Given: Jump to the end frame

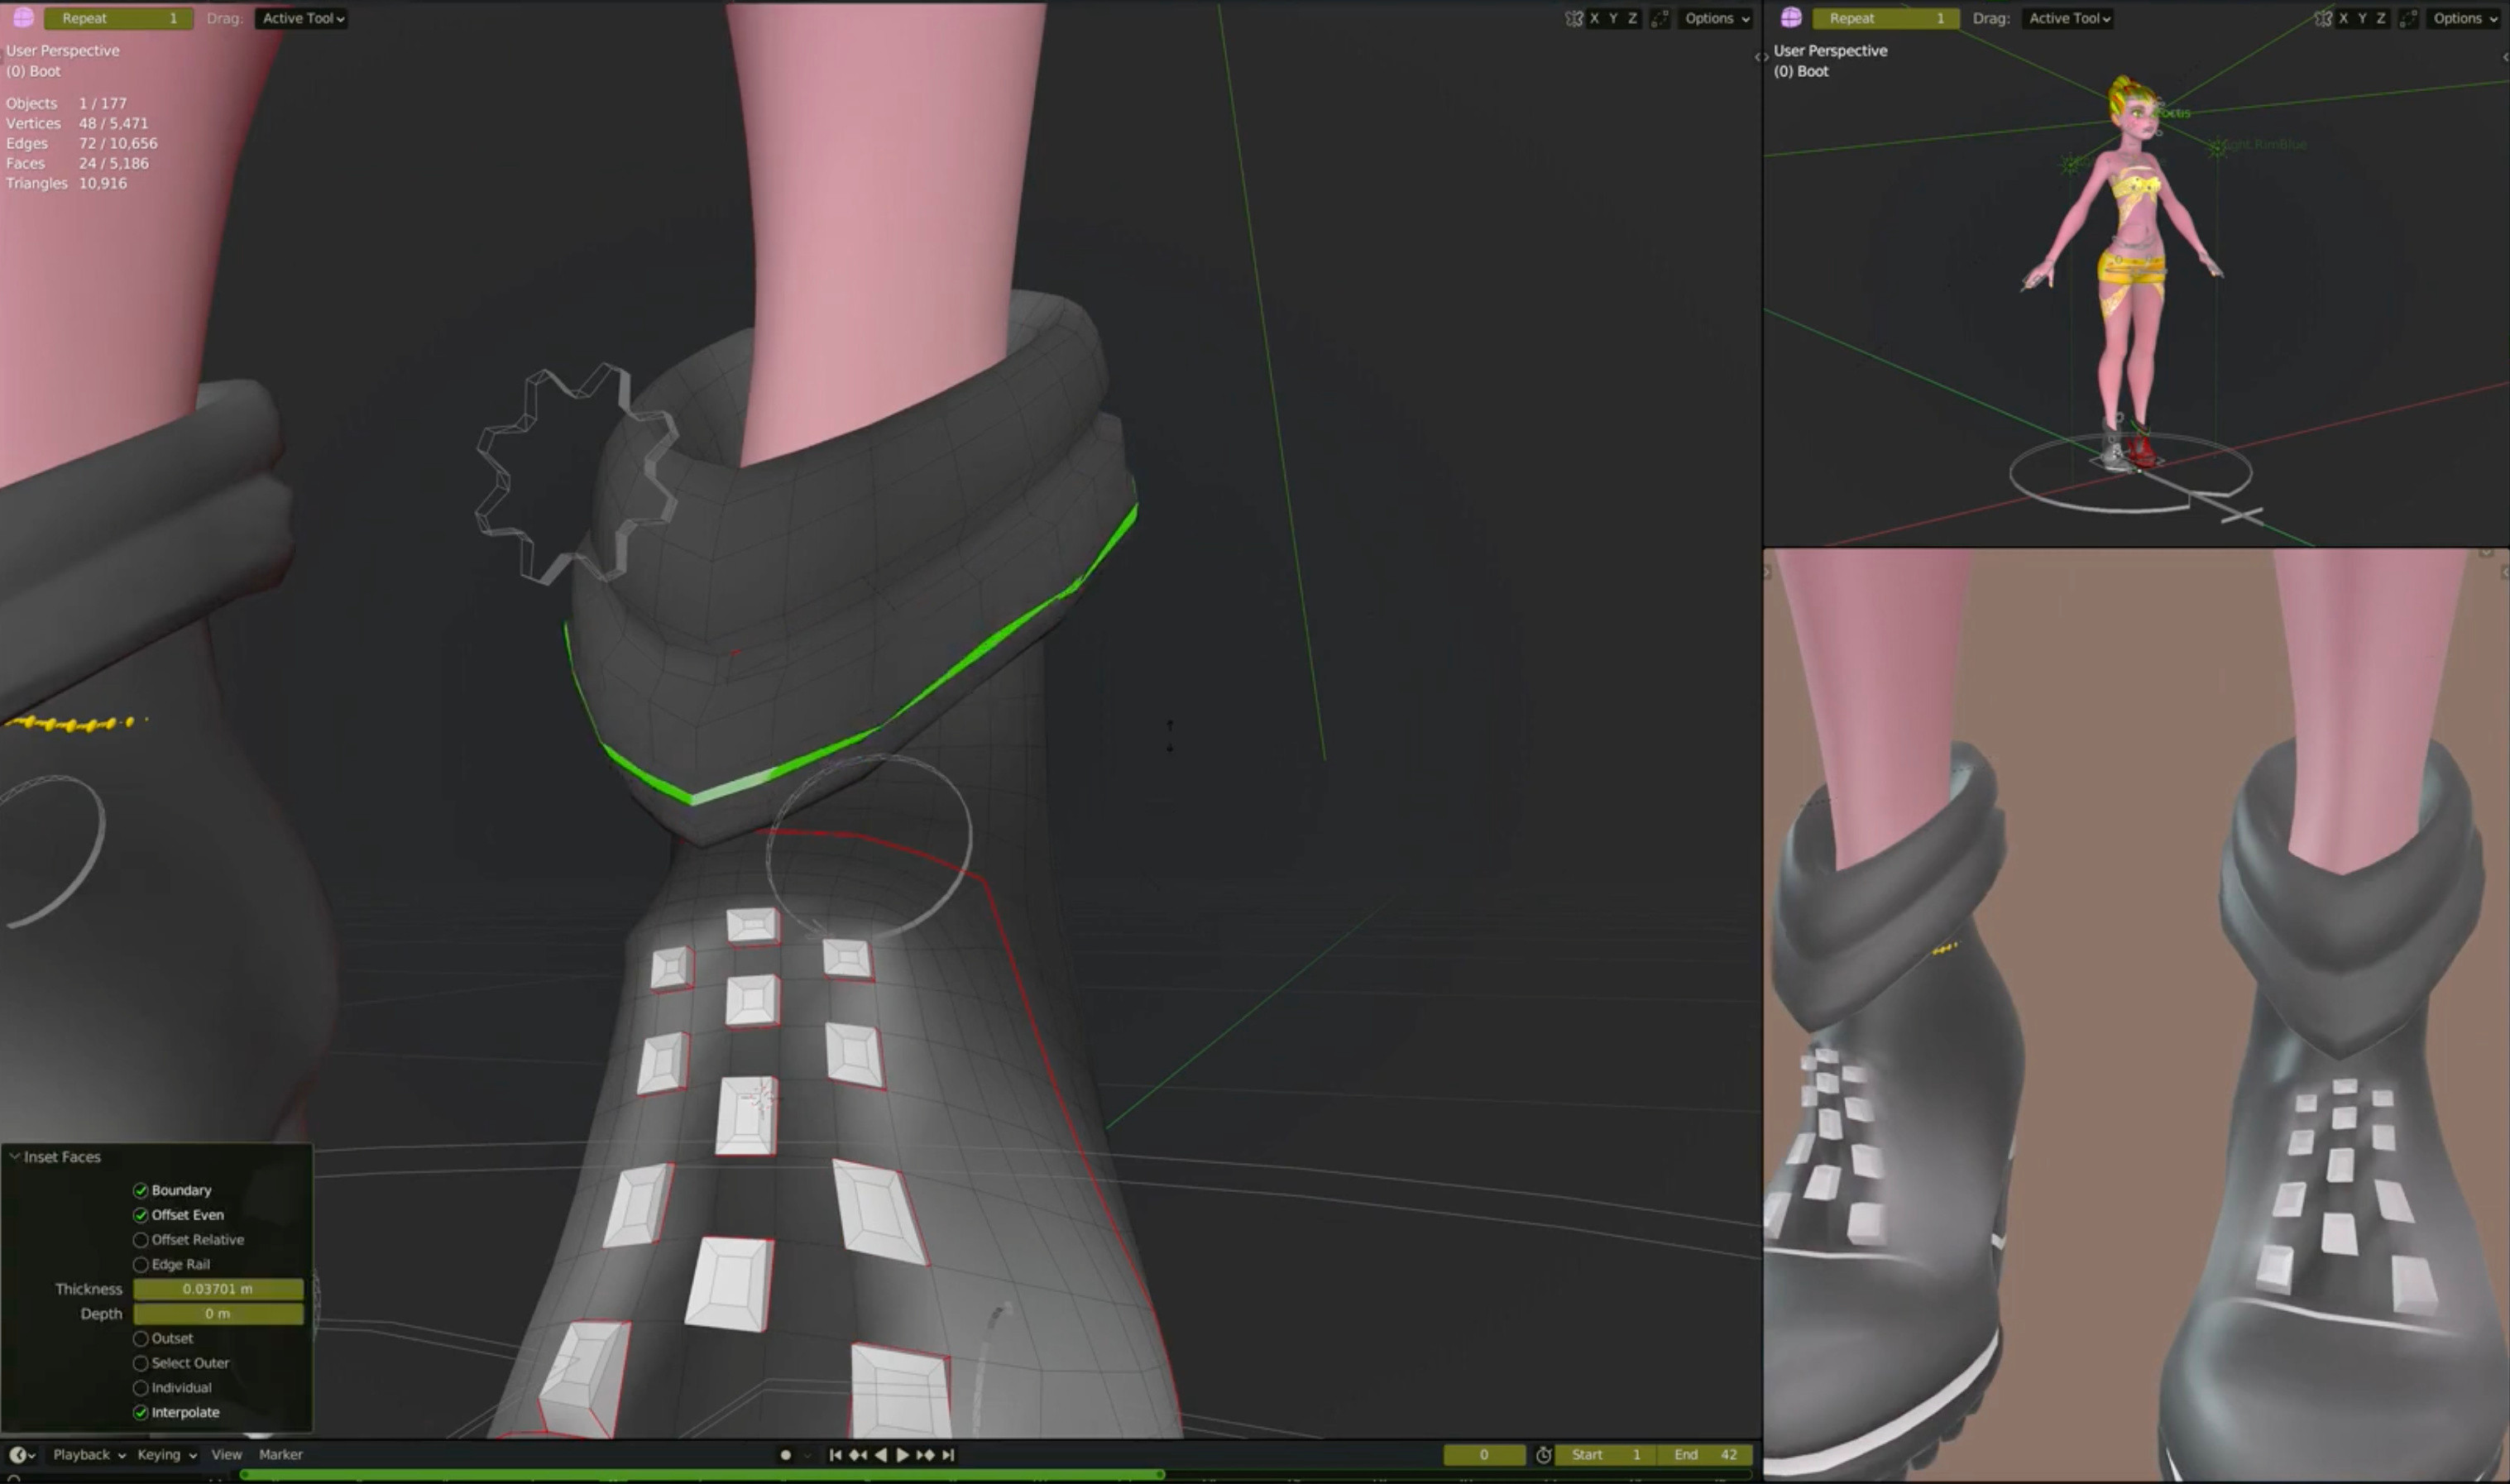Looking at the screenshot, I should [x=947, y=1455].
